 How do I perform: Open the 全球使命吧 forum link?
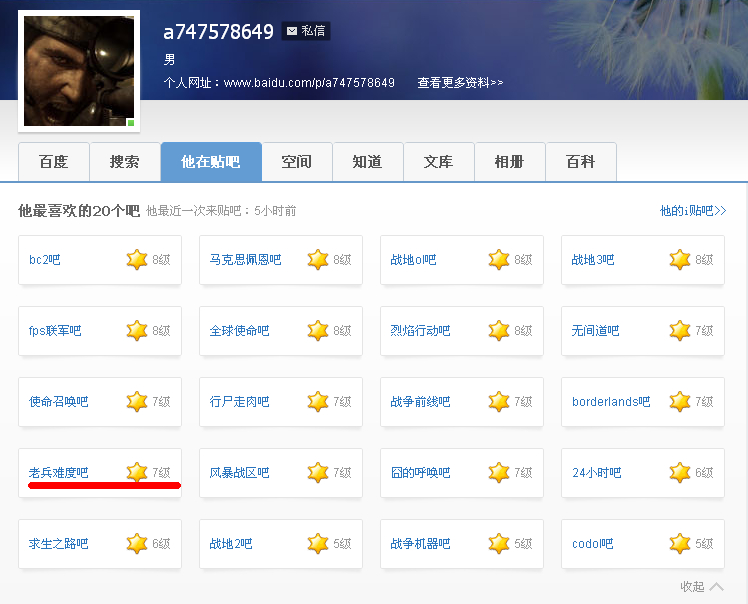point(239,331)
